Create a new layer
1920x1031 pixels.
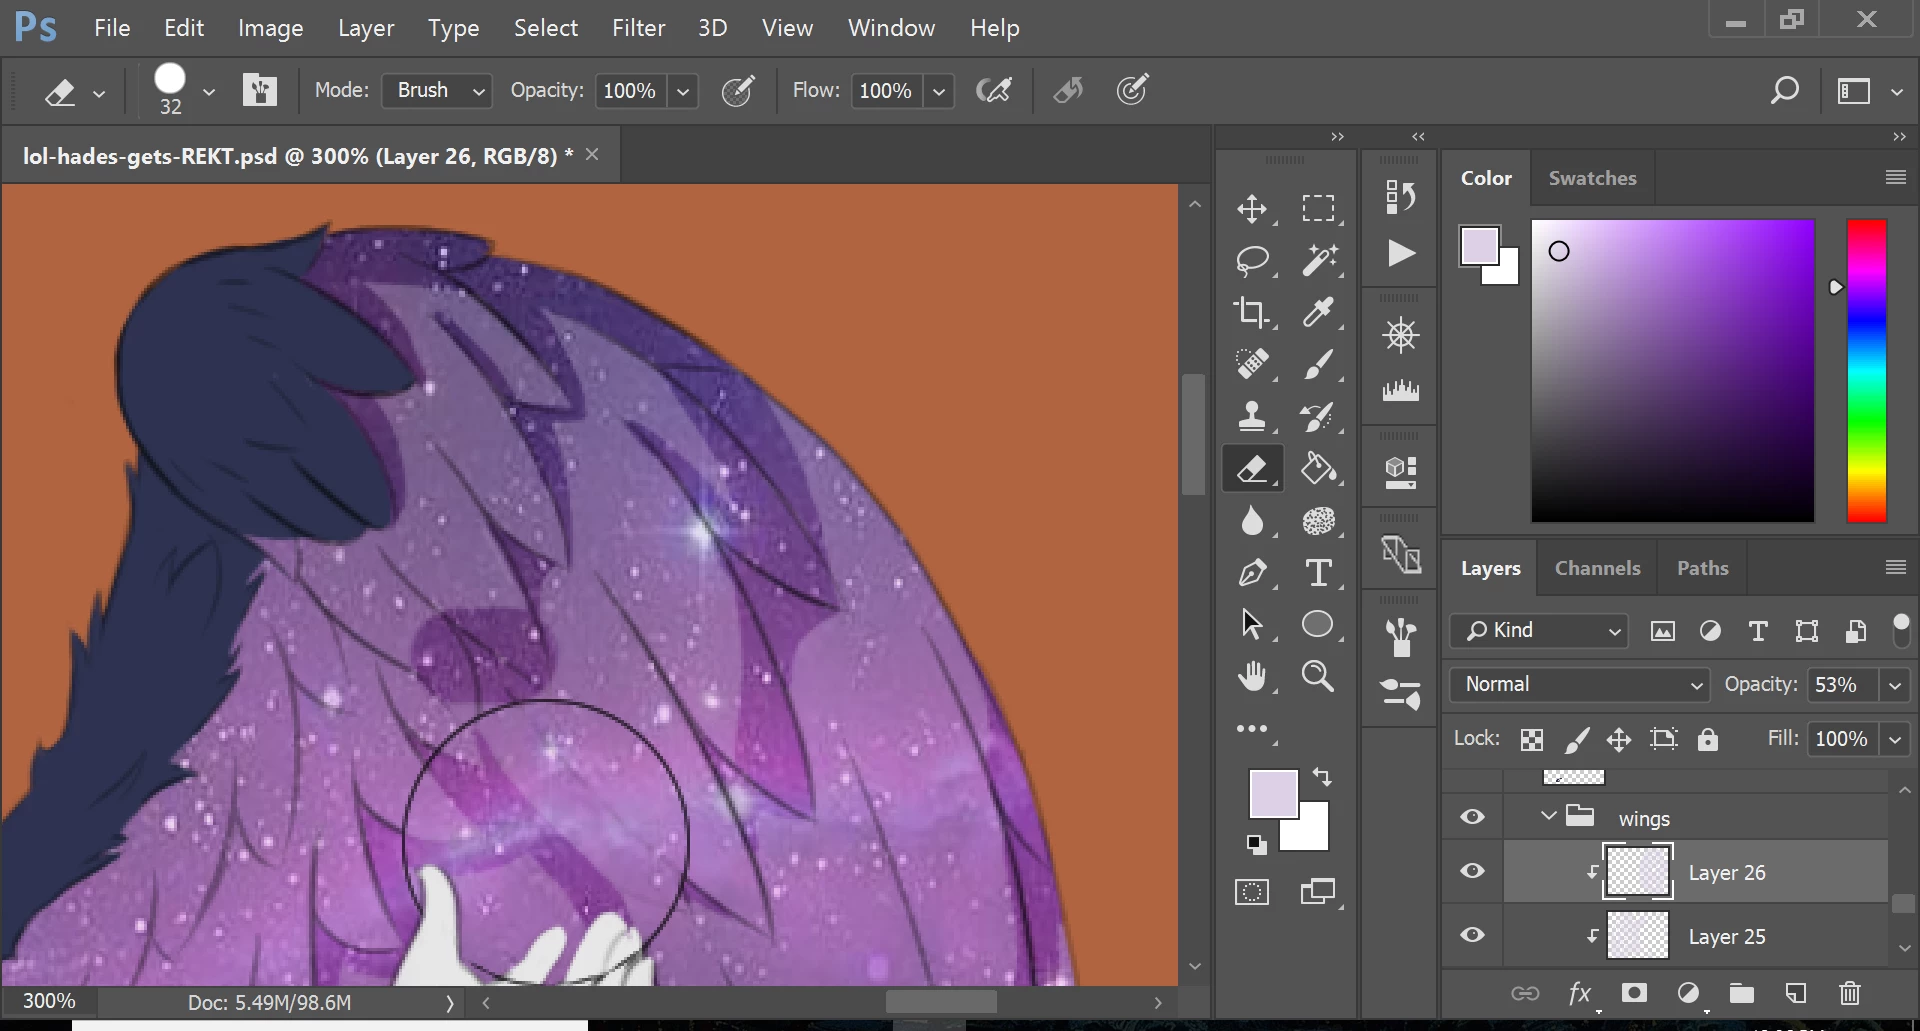point(1795,993)
